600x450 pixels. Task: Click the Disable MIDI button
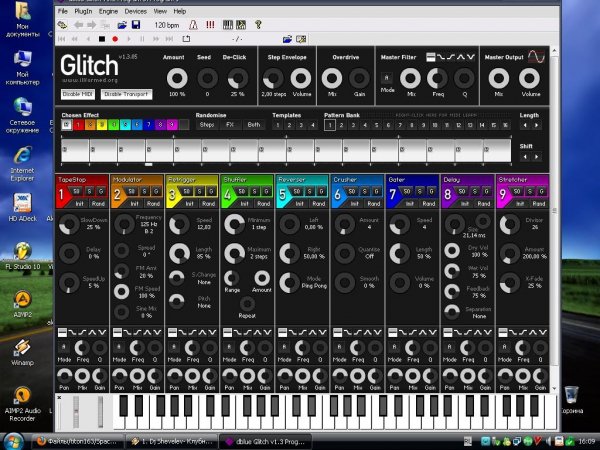(x=78, y=94)
